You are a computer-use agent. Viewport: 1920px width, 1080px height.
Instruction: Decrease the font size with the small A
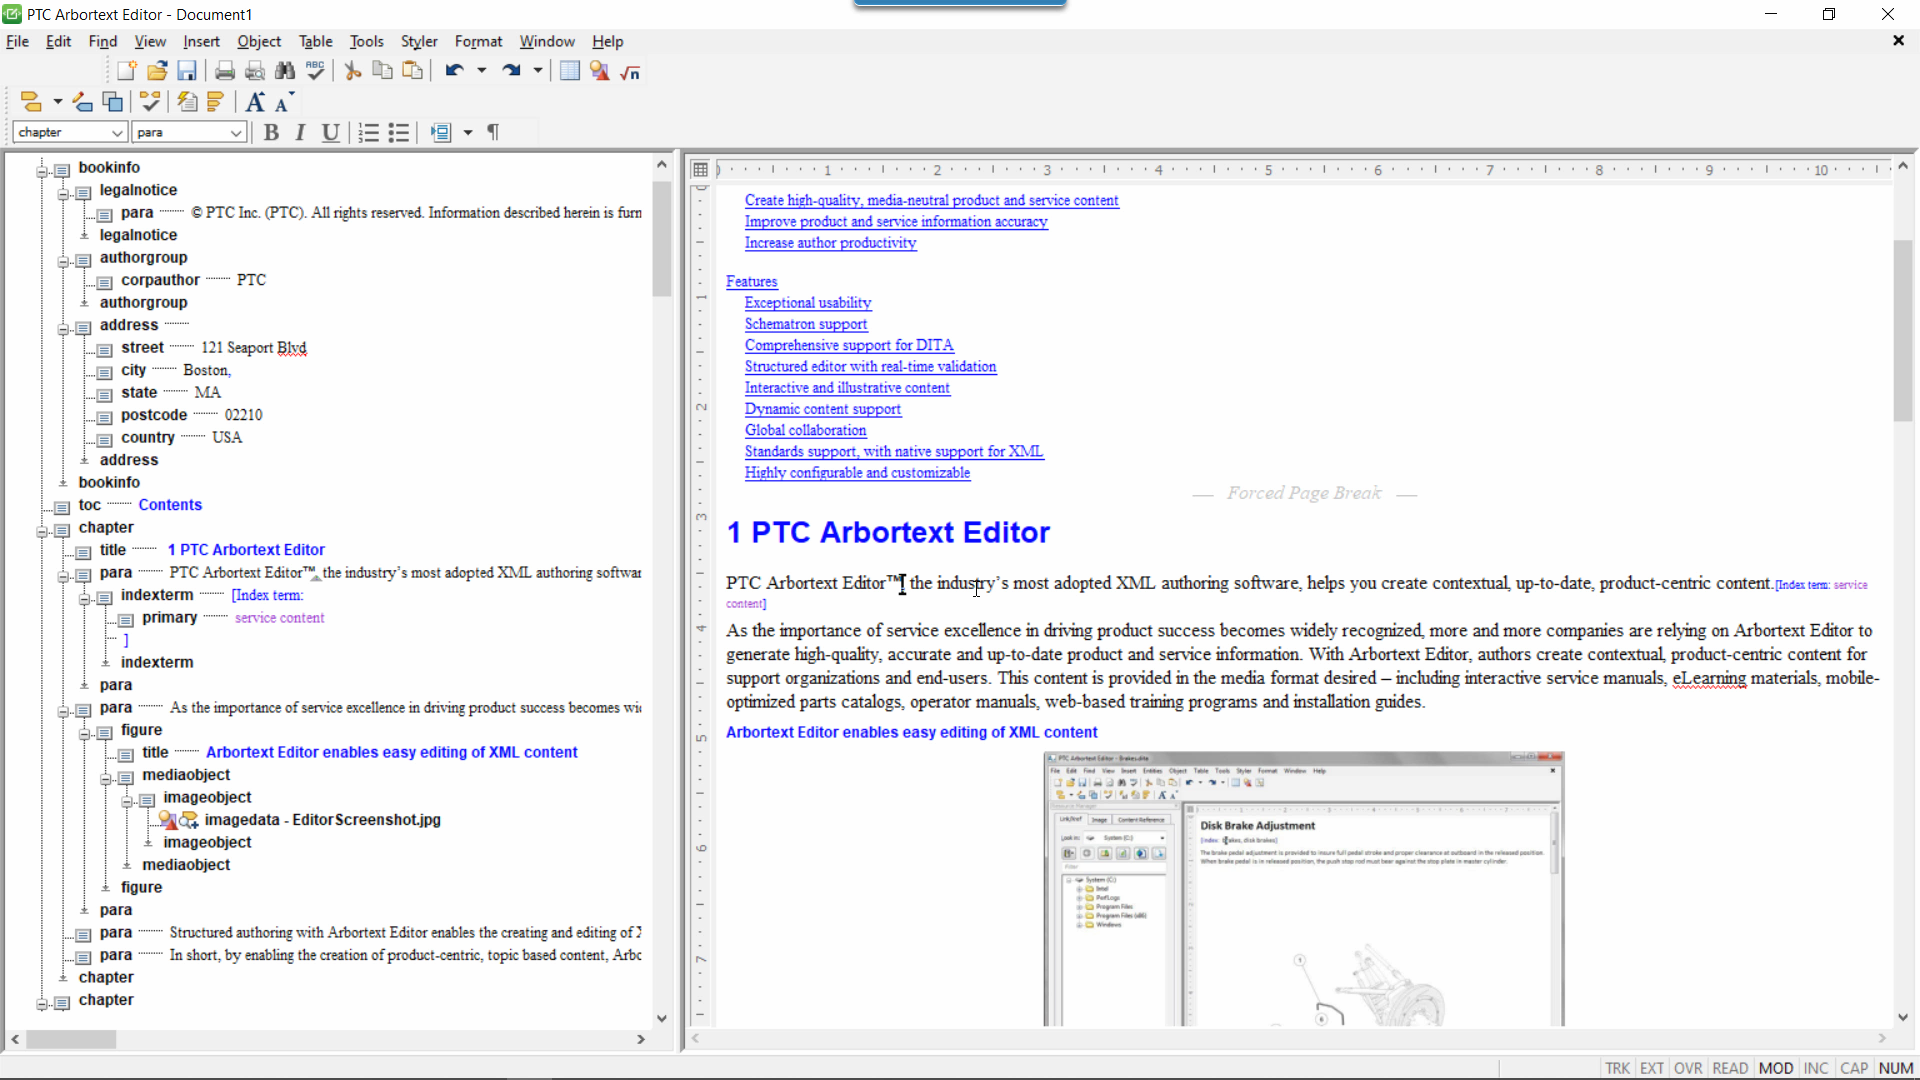coord(284,102)
